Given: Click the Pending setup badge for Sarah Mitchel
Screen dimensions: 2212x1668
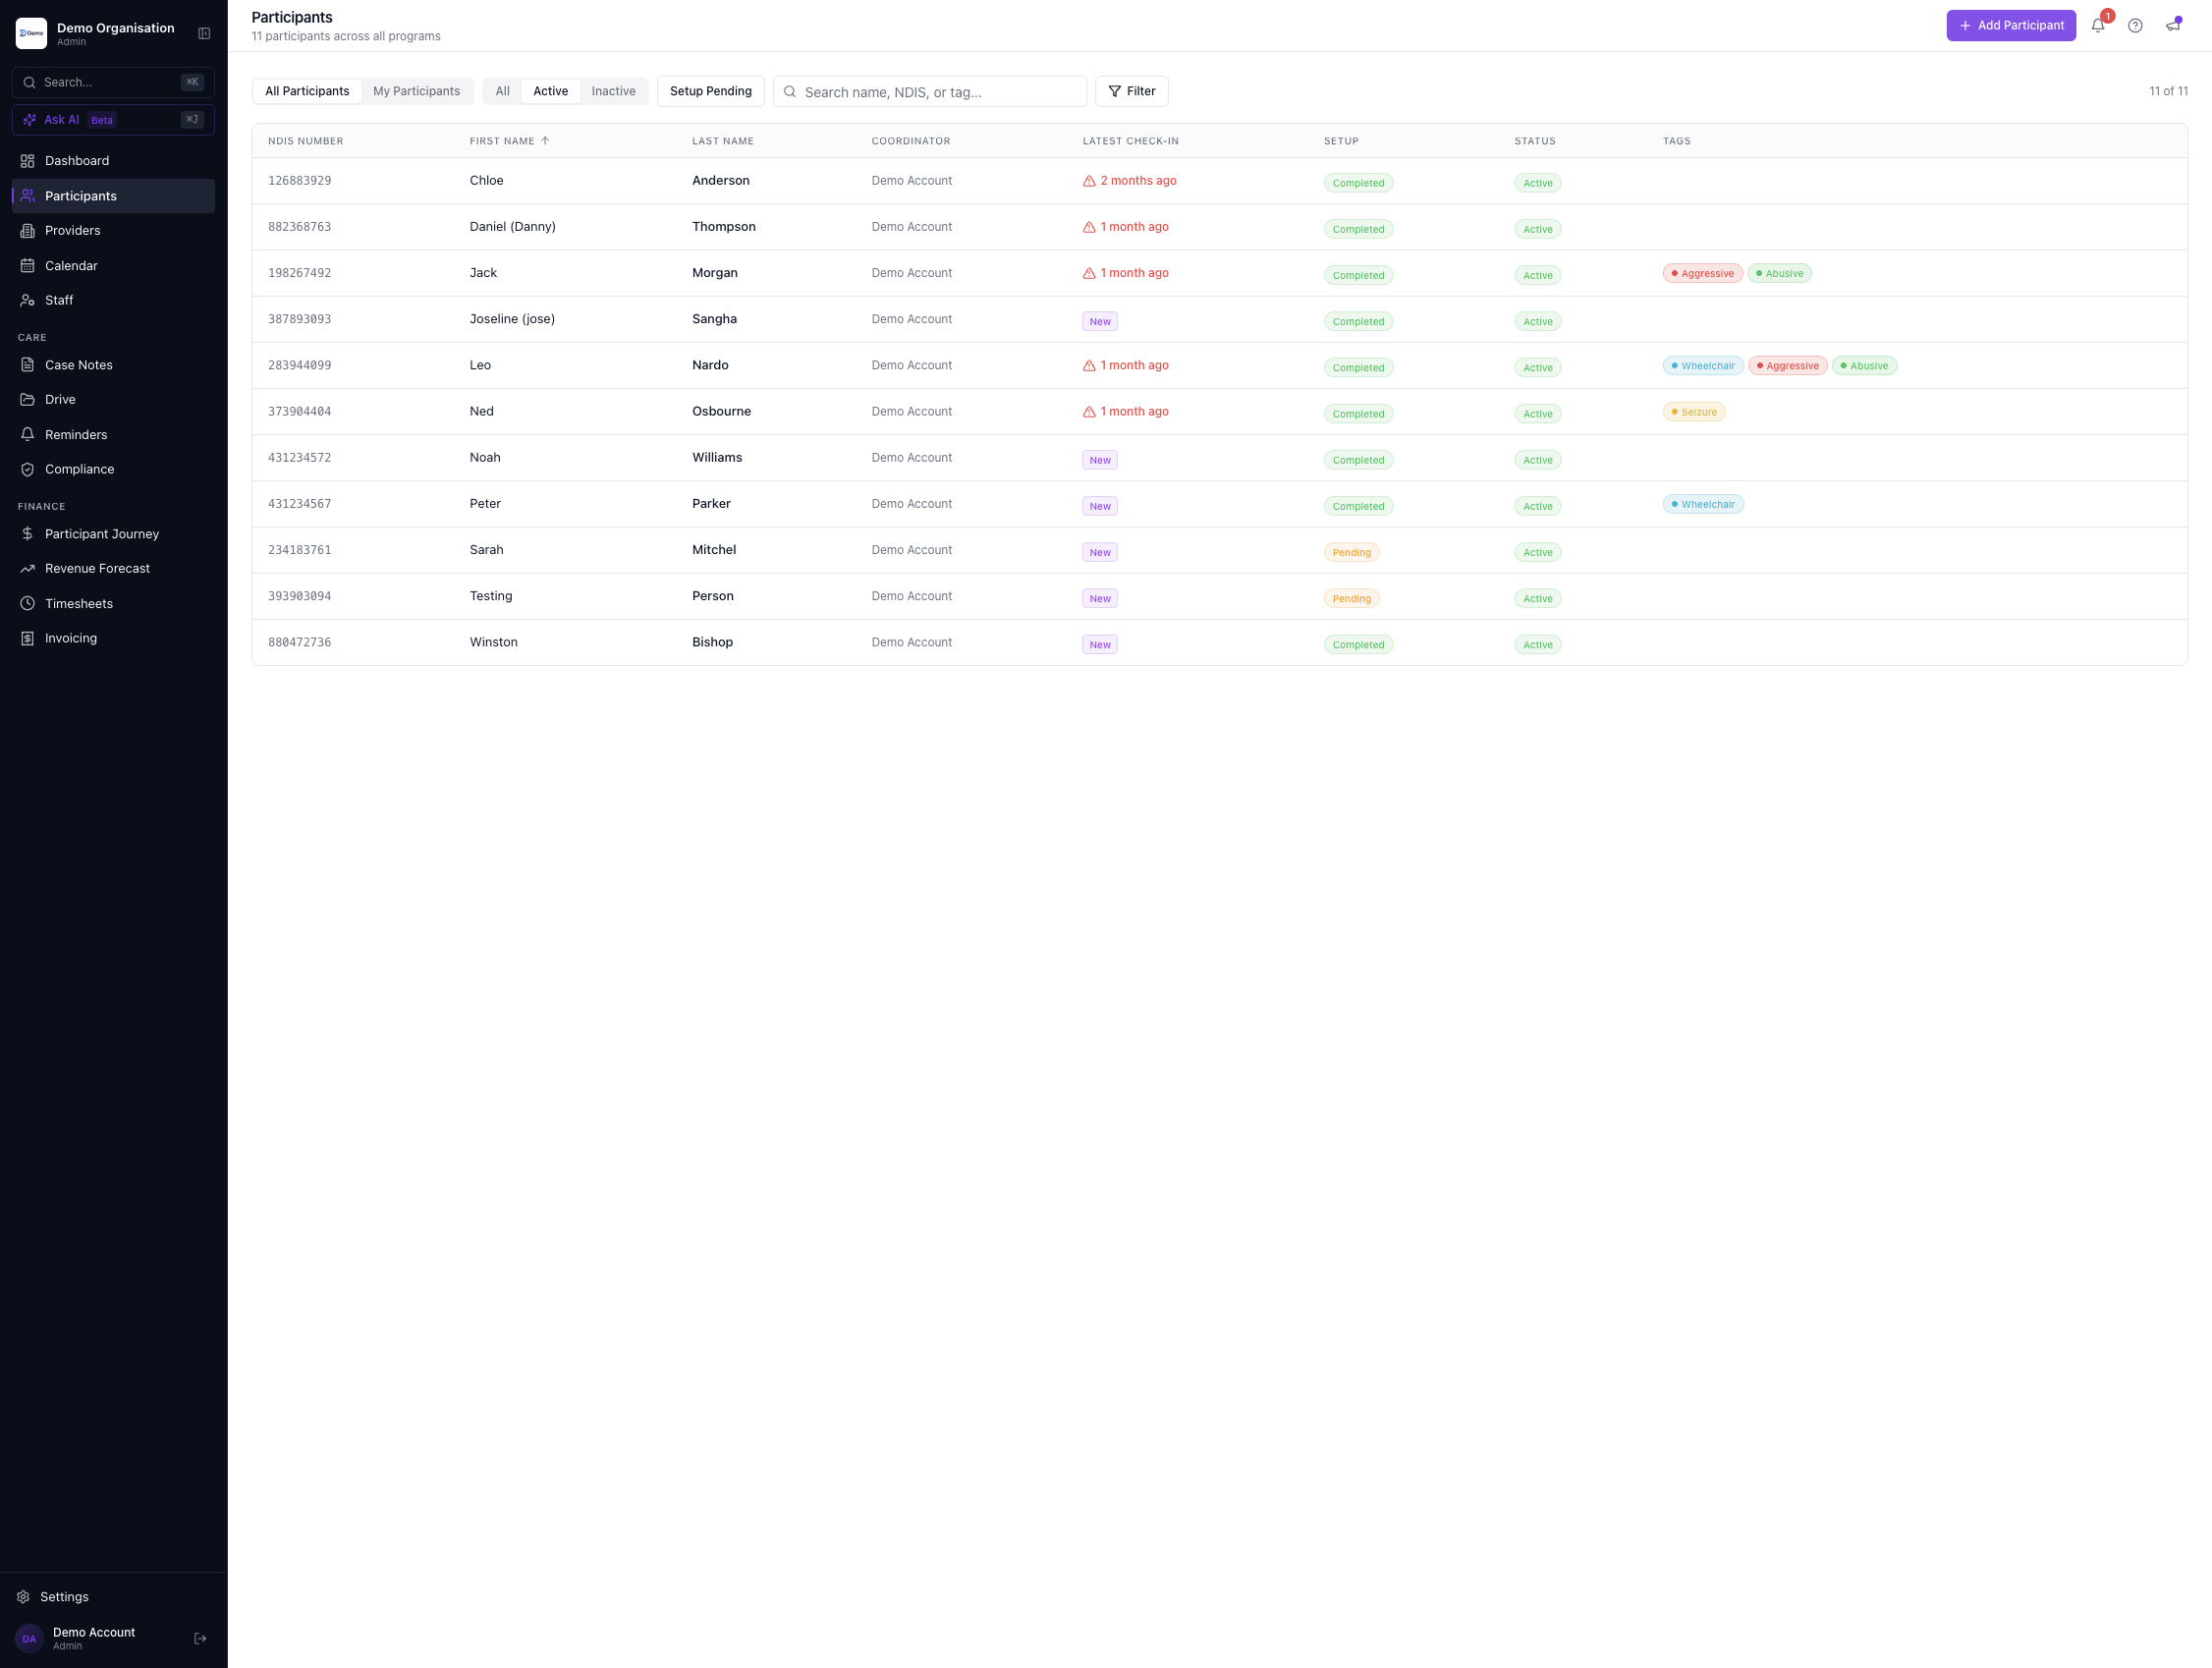Looking at the screenshot, I should pyautogui.click(x=1350, y=552).
